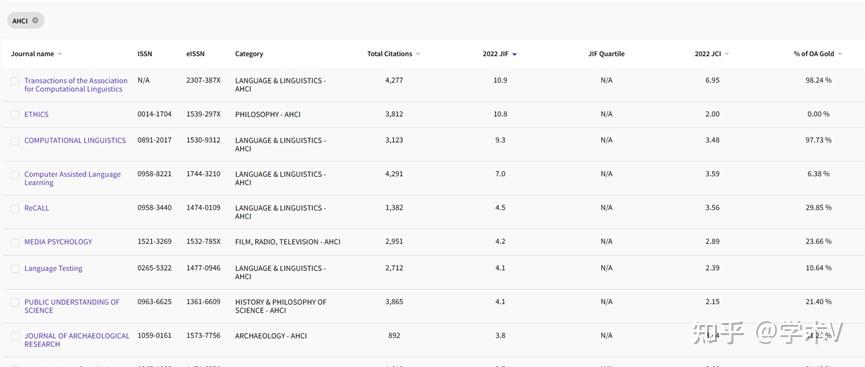
Task: Open the ReCALL journal link
Action: click(36, 208)
